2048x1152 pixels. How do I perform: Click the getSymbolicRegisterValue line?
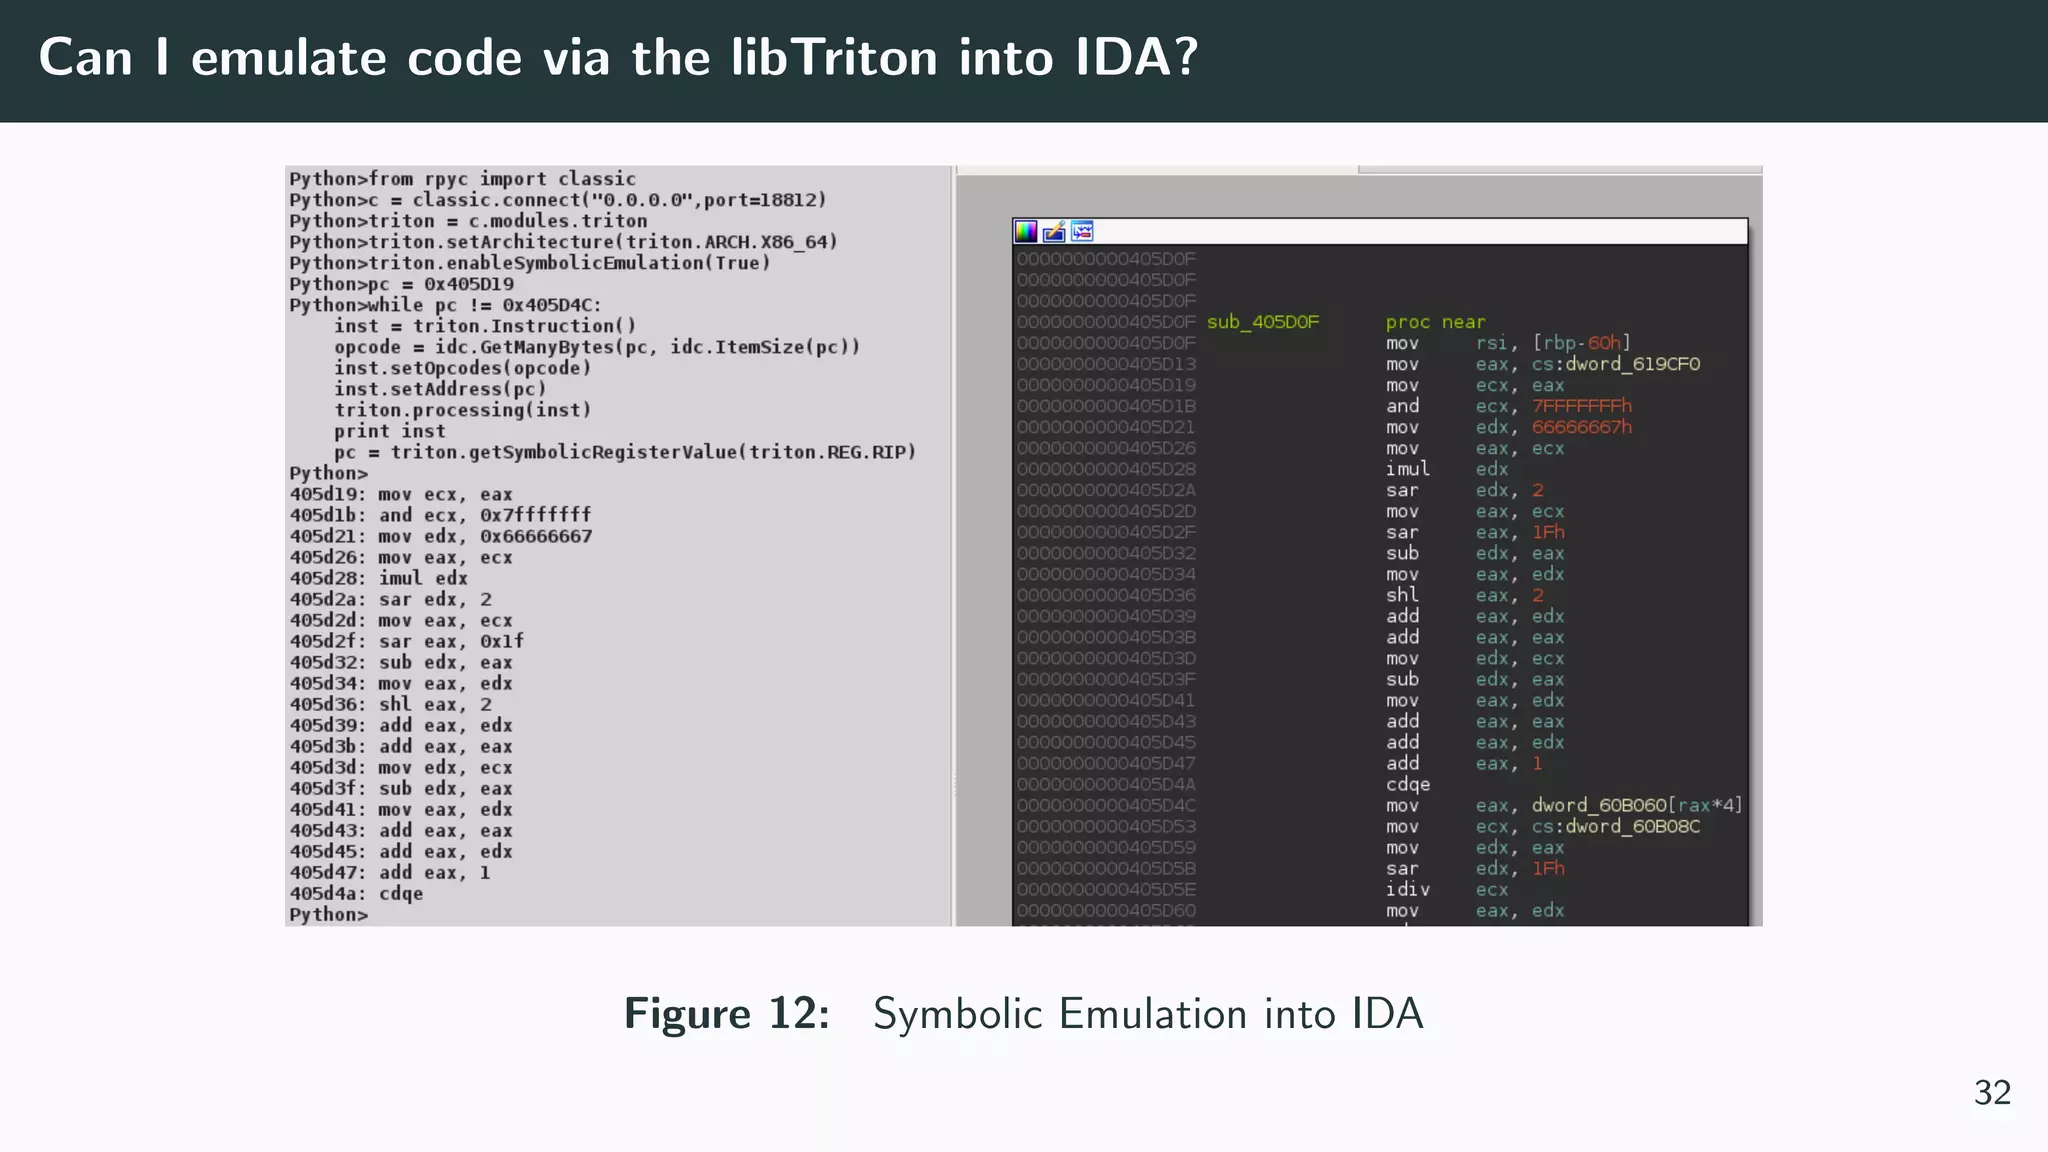tap(625, 452)
